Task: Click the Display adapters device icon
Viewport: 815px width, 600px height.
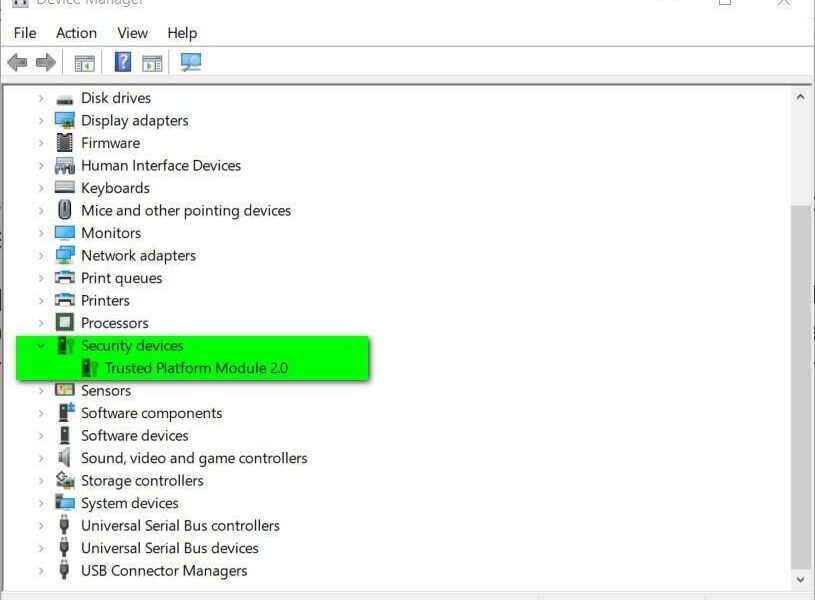Action: point(65,120)
